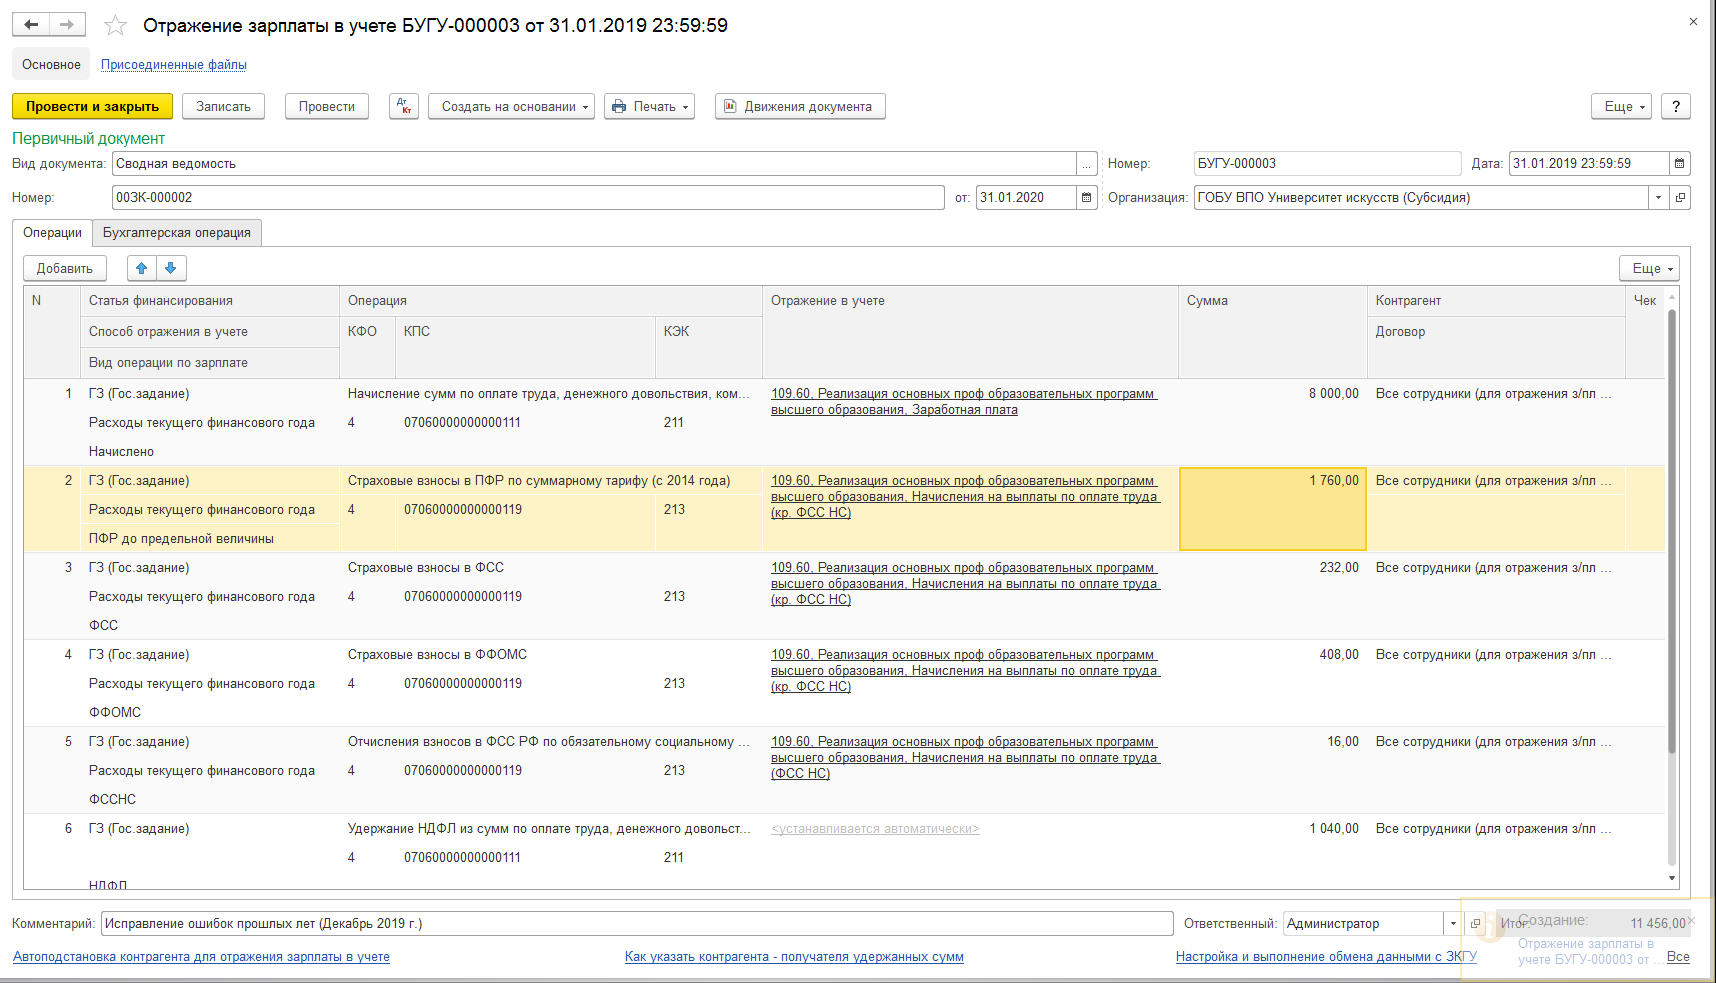Open Заработная плата account link in row 1
1716x983 pixels.
coord(964,401)
